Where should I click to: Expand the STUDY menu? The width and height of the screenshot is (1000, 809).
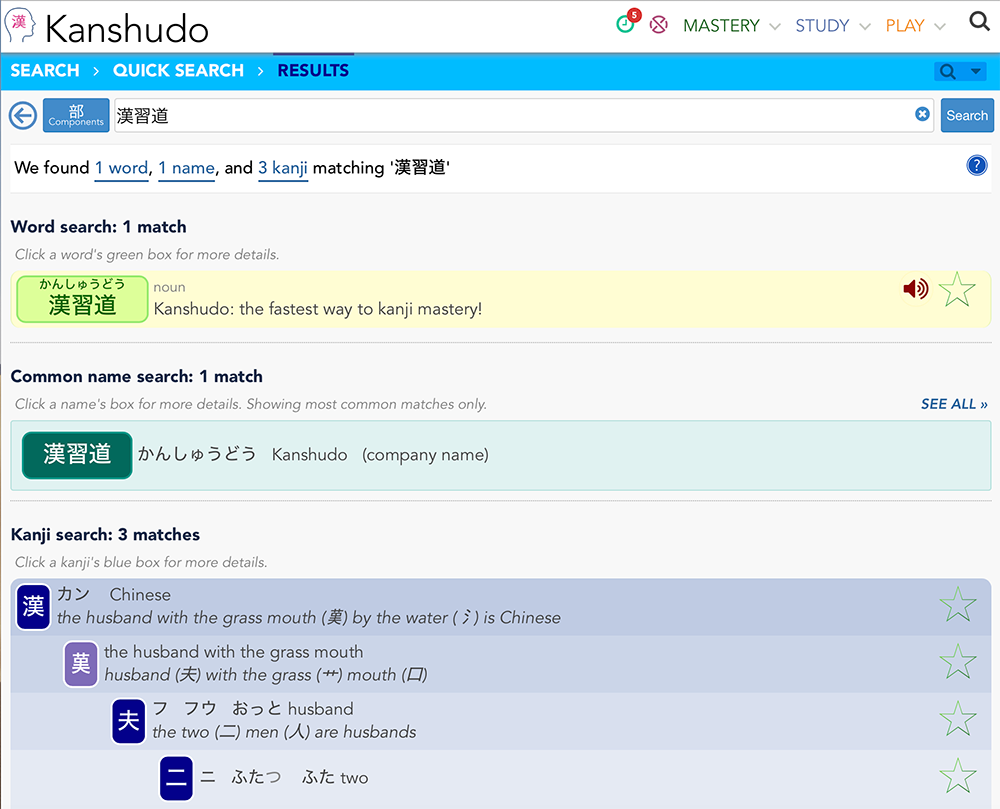point(832,26)
